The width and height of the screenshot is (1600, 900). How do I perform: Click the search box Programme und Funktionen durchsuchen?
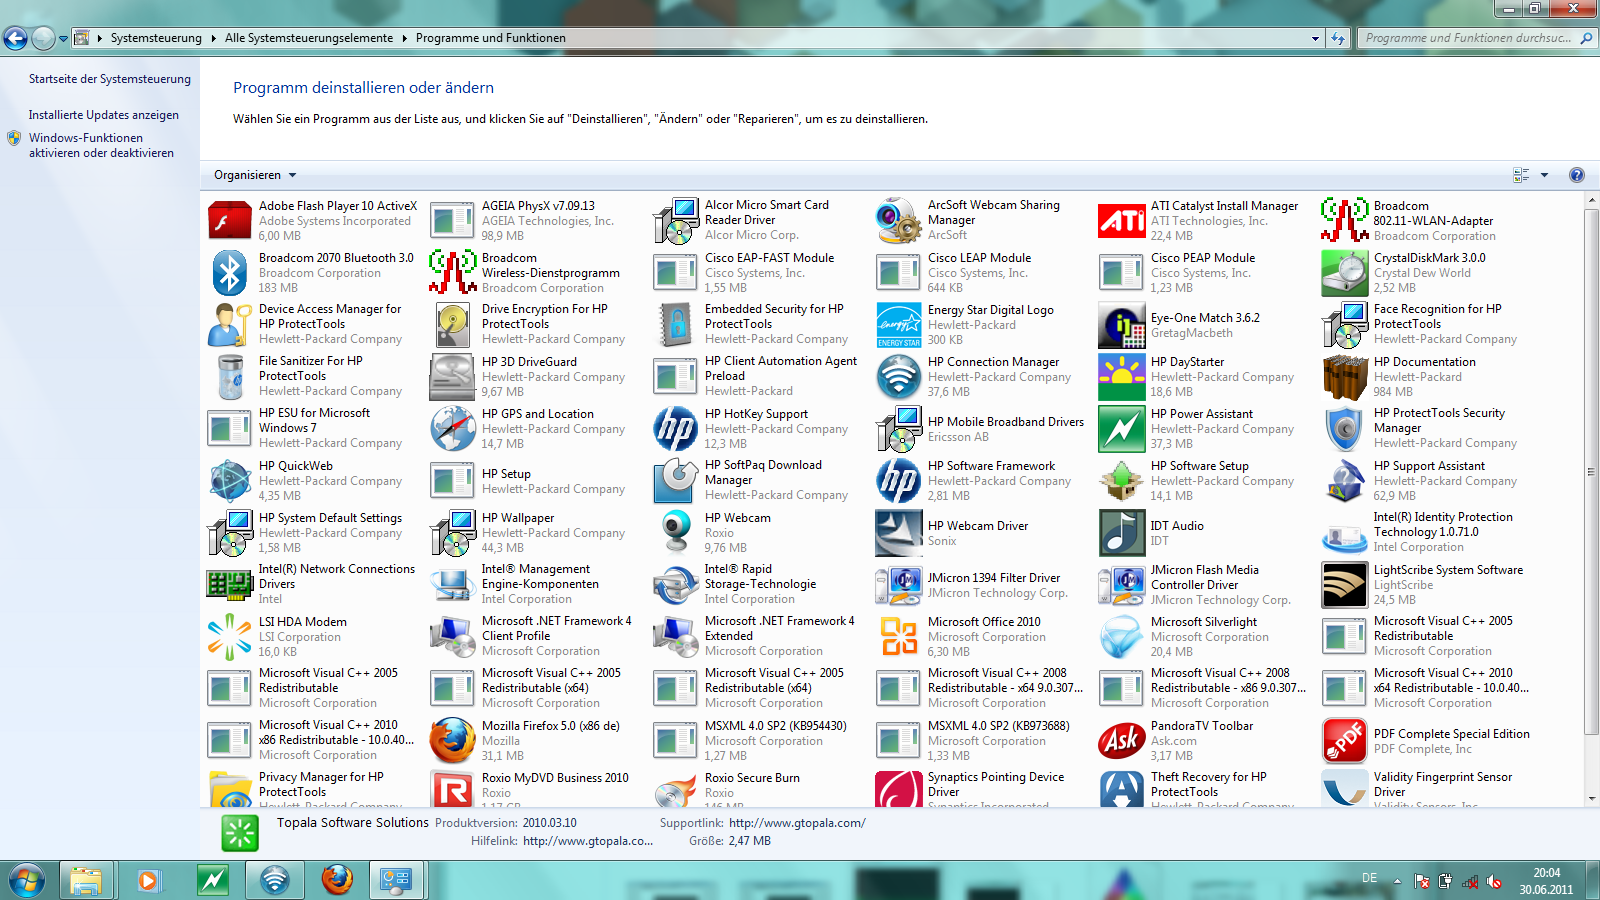1467,38
